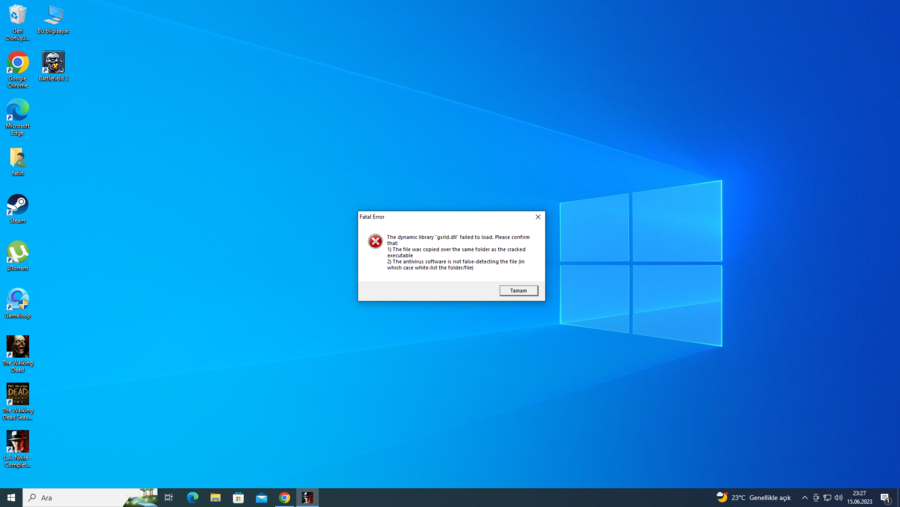Open the 23°C weather widget
Viewport: 900px width, 507px height.
click(x=754, y=498)
